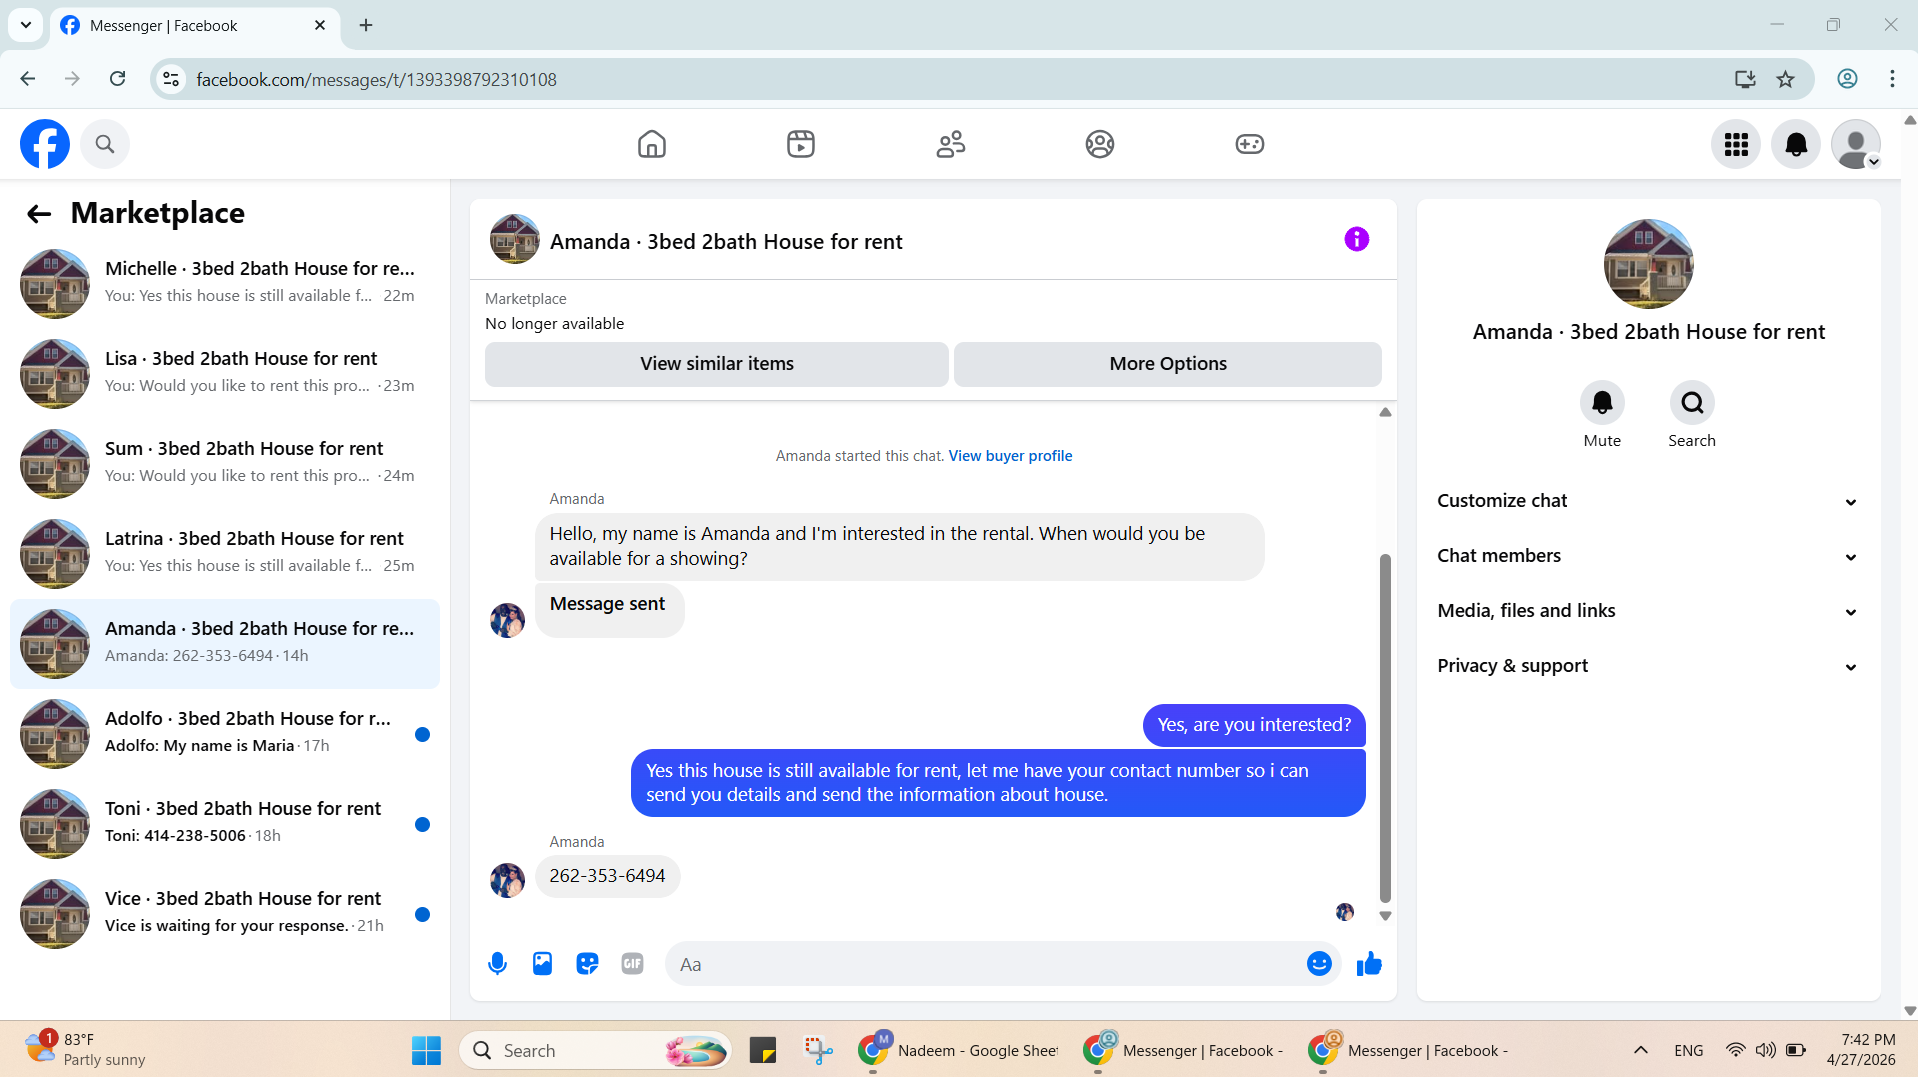Screen dimensions: 1918x1077
Task: Open the Gaming controller icon
Action: coord(1250,144)
